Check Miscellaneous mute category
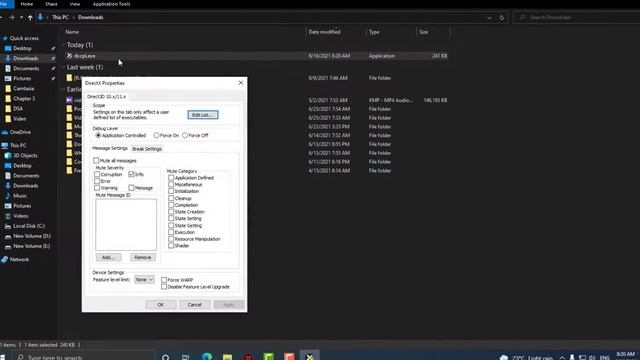This screenshot has height=360, width=640. click(x=171, y=184)
